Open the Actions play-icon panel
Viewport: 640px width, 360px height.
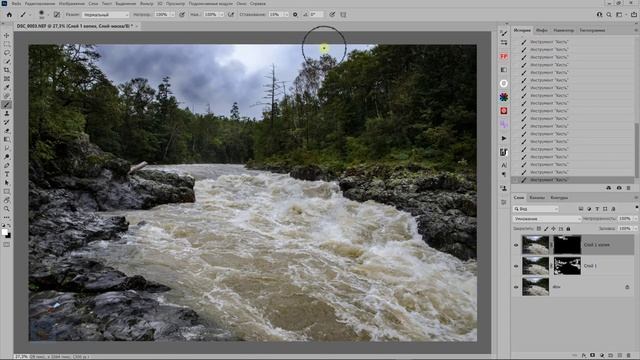[x=504, y=138]
